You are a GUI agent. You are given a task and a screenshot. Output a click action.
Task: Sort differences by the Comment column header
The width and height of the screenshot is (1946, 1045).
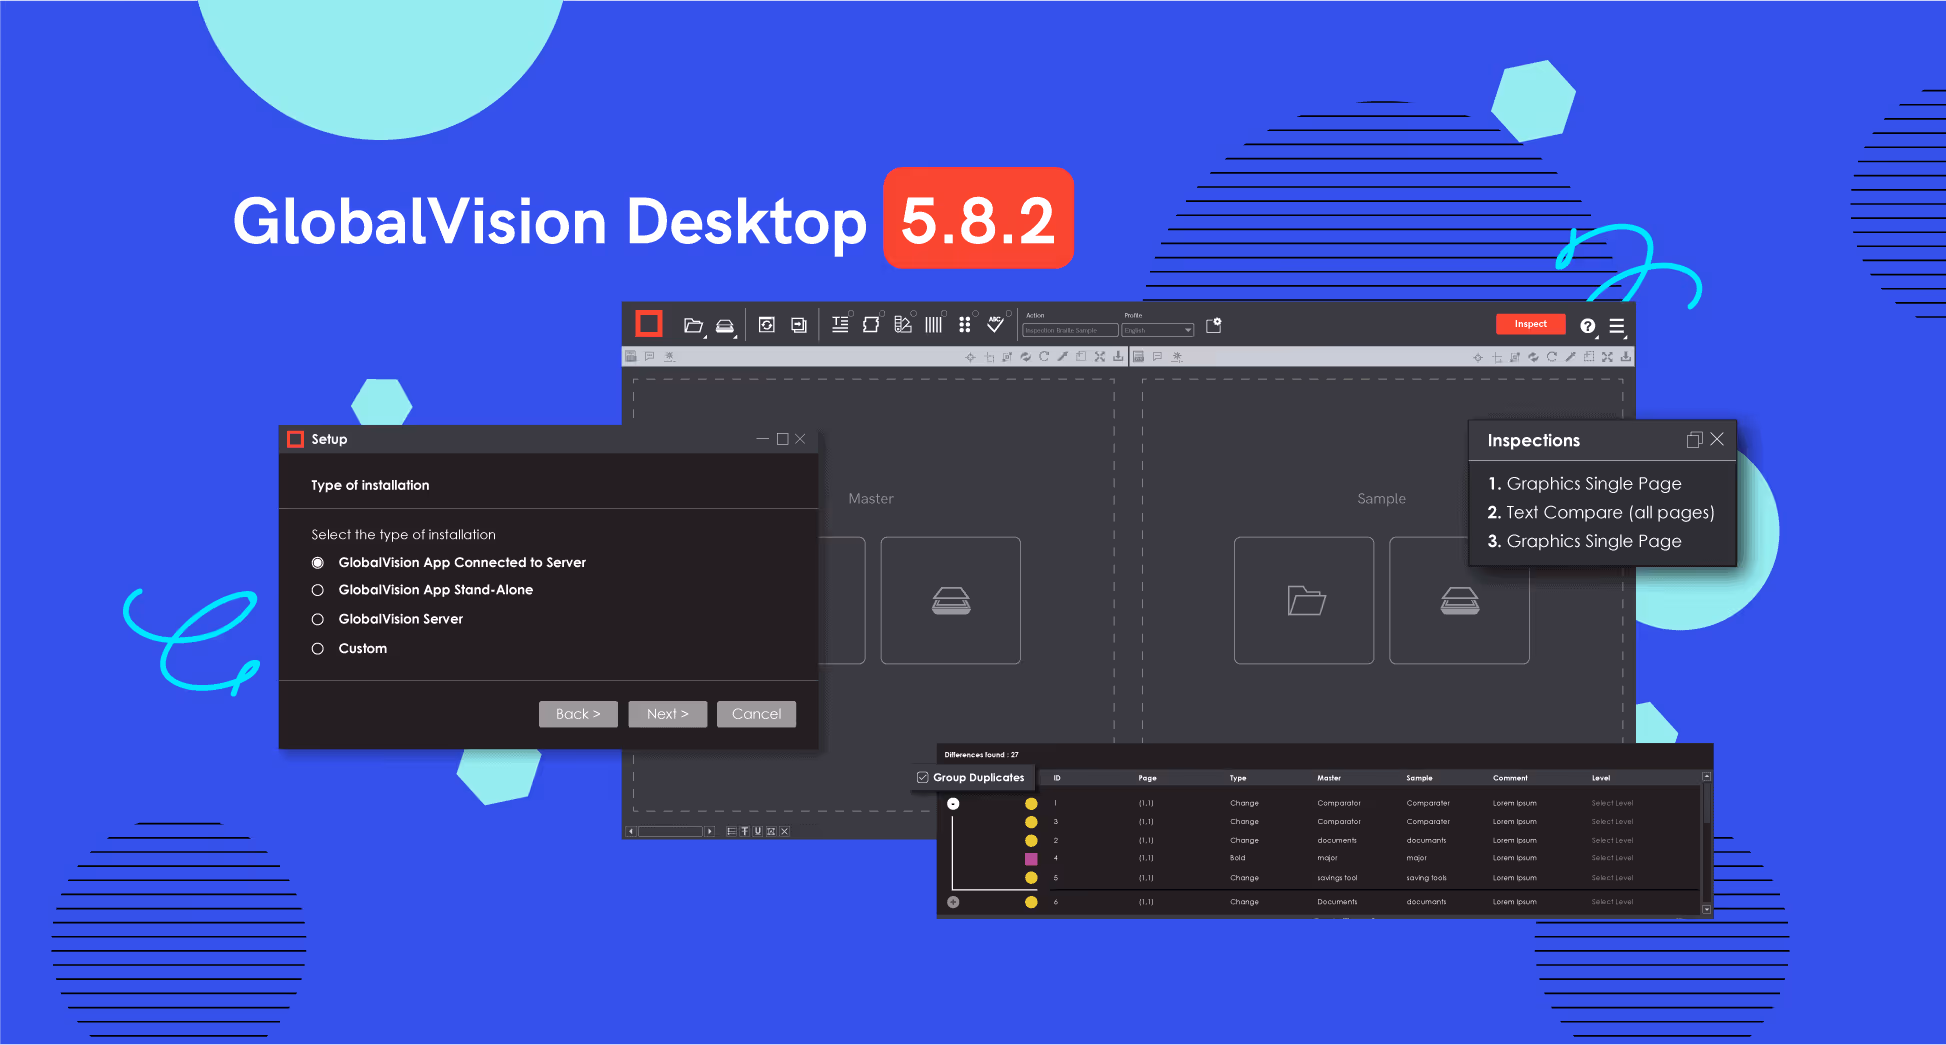[1510, 778]
